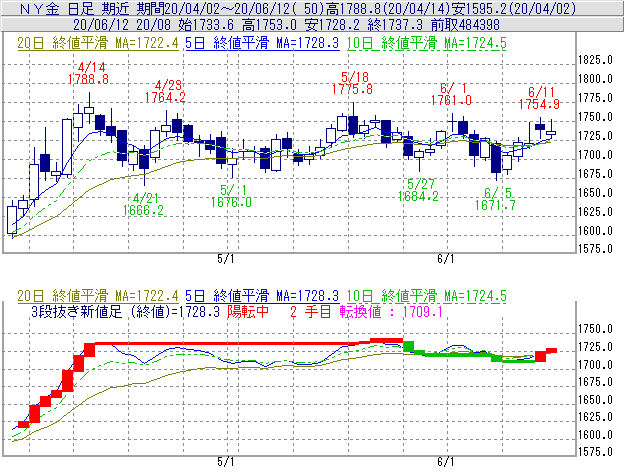Click the upper chart 10日 MA=1724.5 legend

(427, 43)
